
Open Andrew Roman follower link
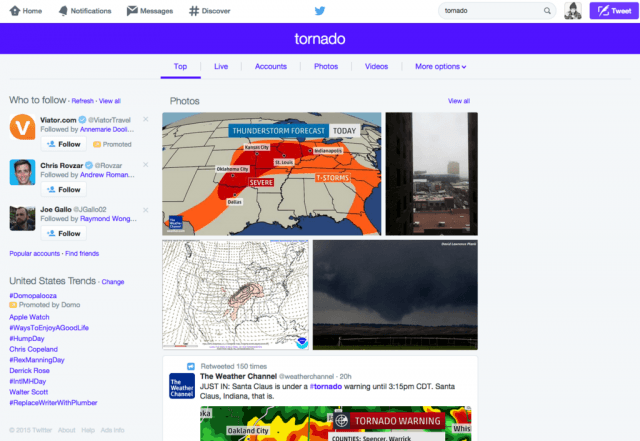point(107,175)
